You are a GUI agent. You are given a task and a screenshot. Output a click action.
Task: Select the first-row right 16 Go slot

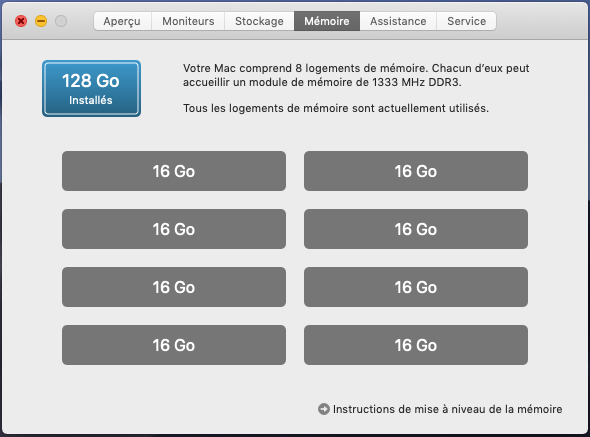click(x=416, y=171)
